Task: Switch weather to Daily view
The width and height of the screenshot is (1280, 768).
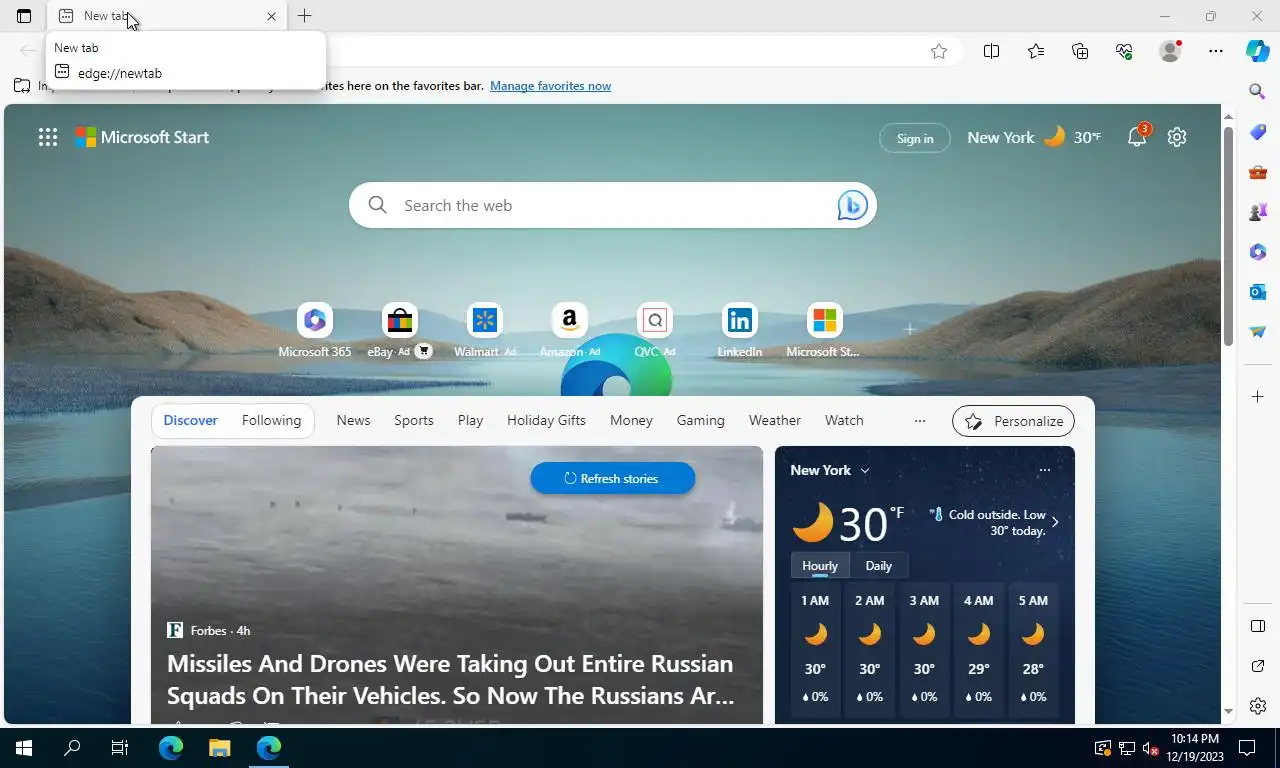Action: [879, 566]
